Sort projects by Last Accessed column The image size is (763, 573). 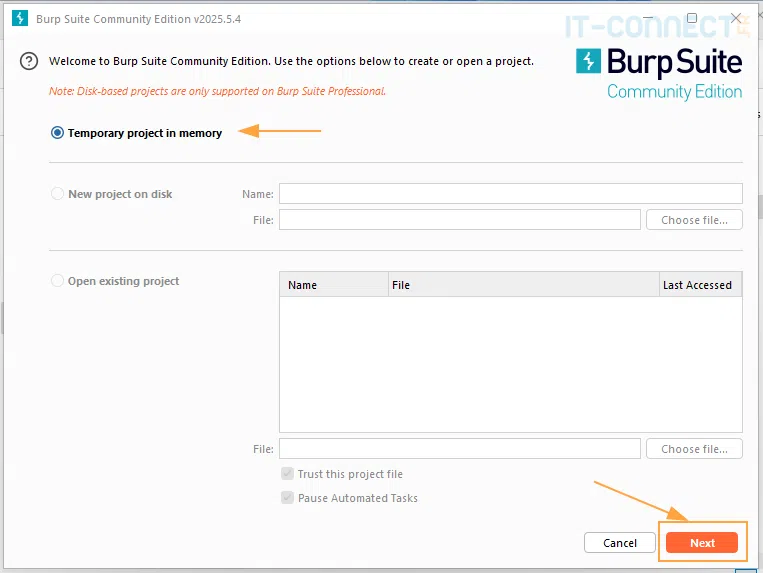(x=700, y=285)
